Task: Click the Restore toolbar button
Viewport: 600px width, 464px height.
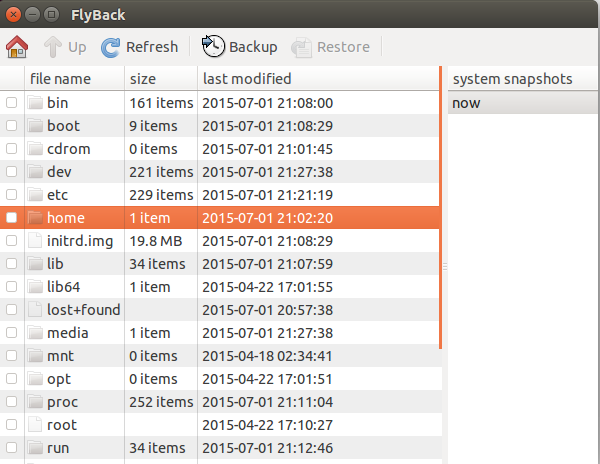Action: [x=331, y=47]
